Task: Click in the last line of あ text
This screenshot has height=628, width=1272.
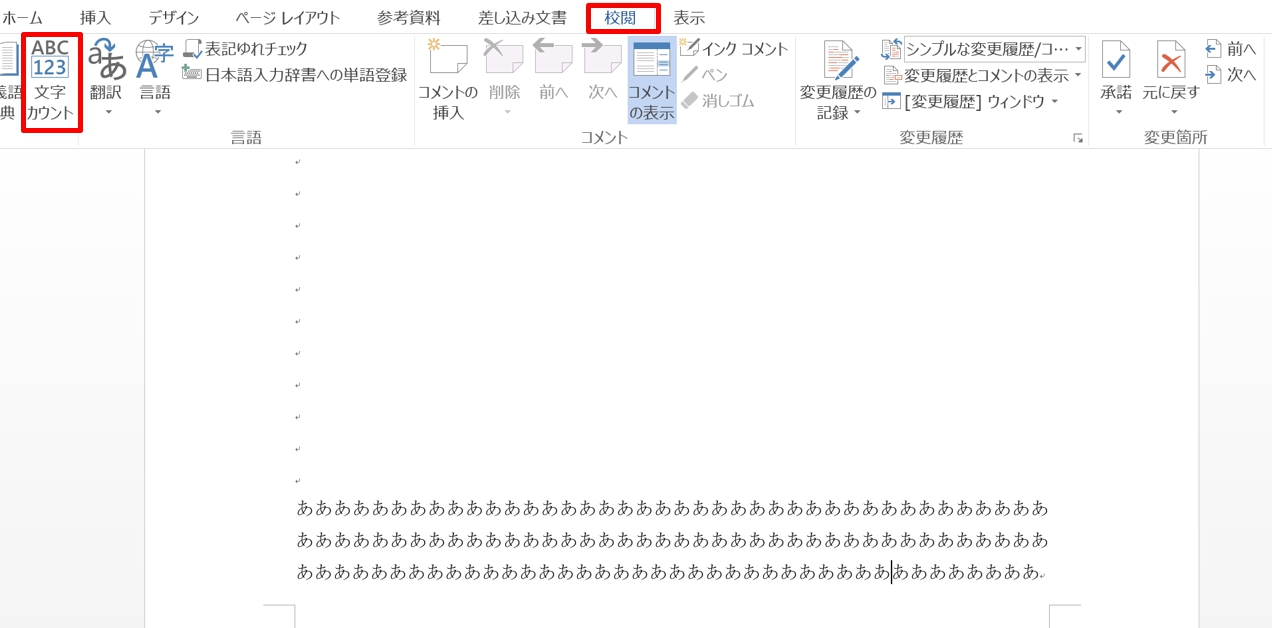Action: (668, 573)
